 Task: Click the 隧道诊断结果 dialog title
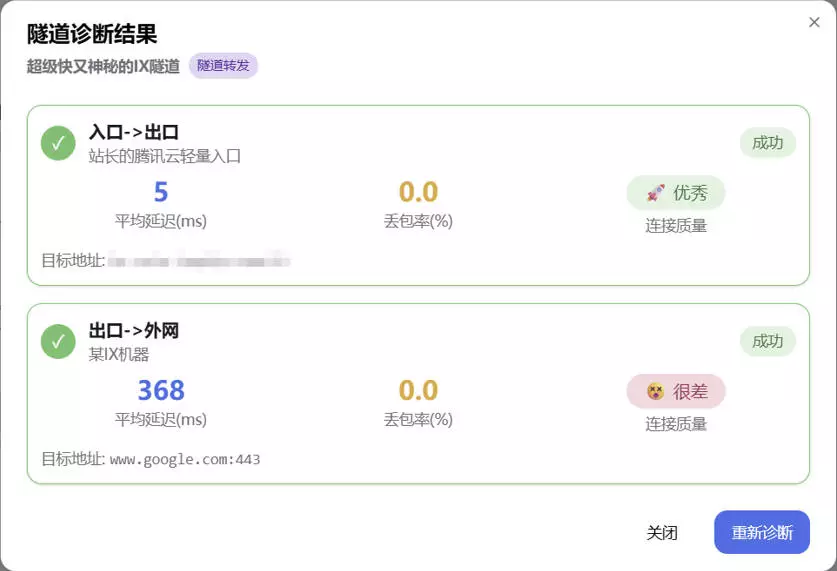pyautogui.click(x=92, y=34)
